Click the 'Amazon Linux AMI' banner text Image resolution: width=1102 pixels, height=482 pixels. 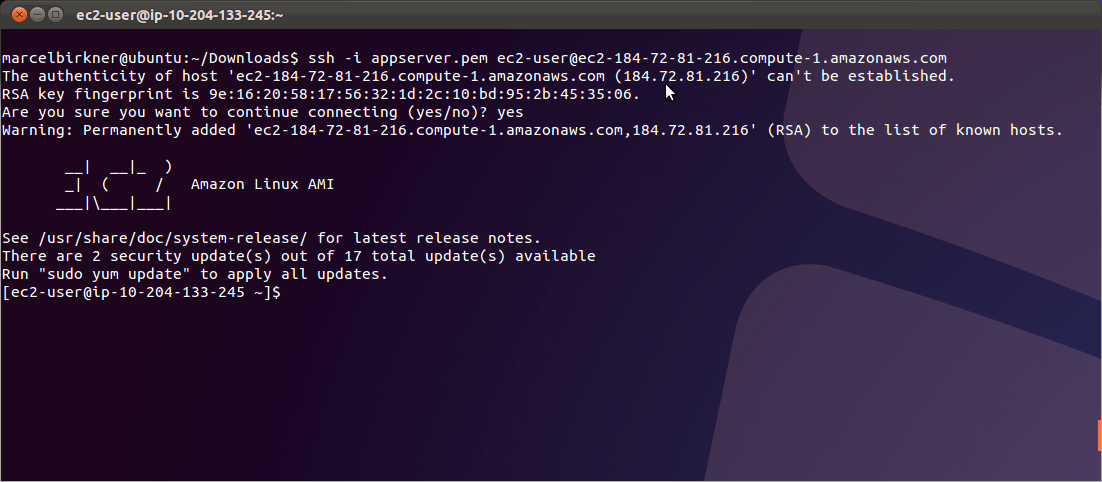(262, 185)
